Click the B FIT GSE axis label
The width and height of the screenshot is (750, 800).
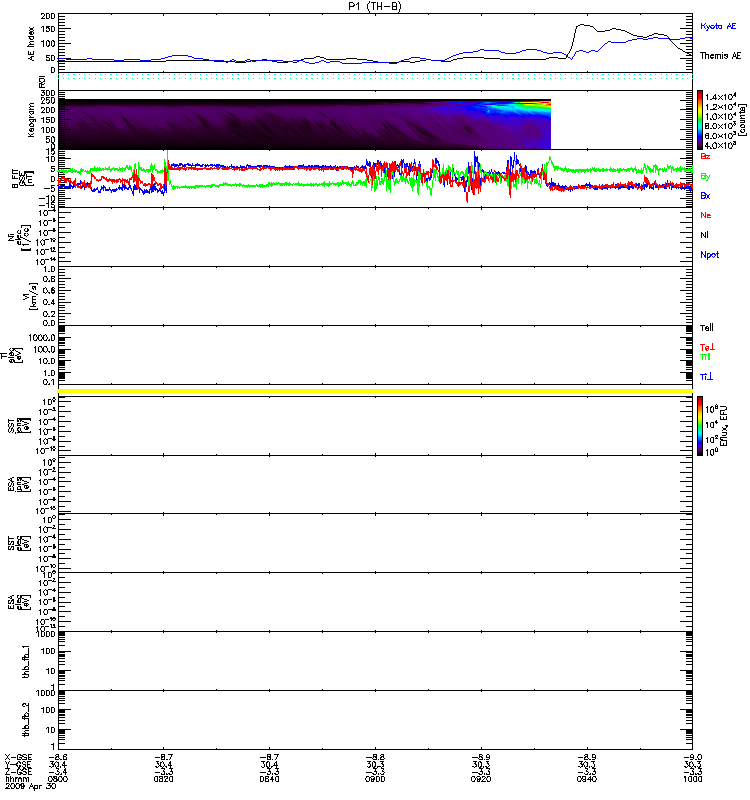point(21,179)
